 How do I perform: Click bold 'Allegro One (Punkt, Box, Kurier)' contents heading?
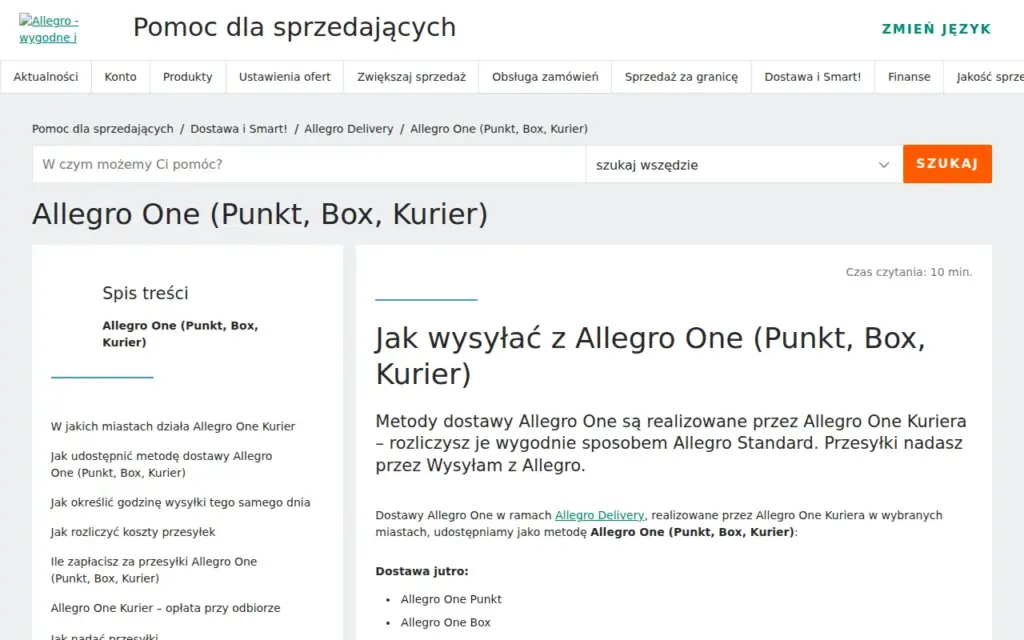pyautogui.click(x=180, y=334)
